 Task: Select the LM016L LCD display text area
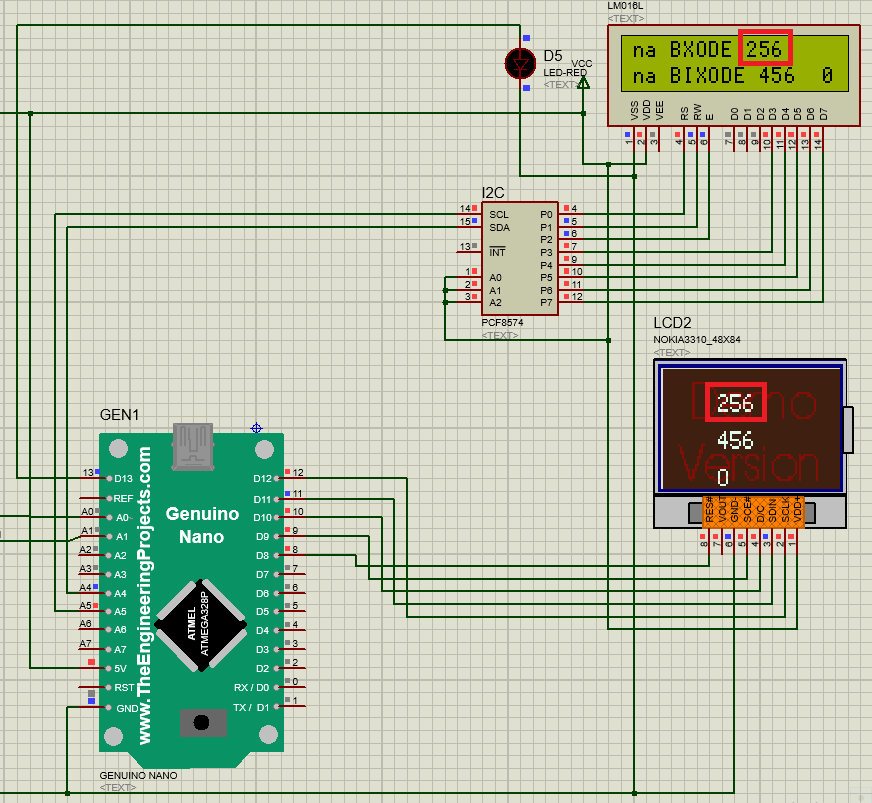coord(735,63)
